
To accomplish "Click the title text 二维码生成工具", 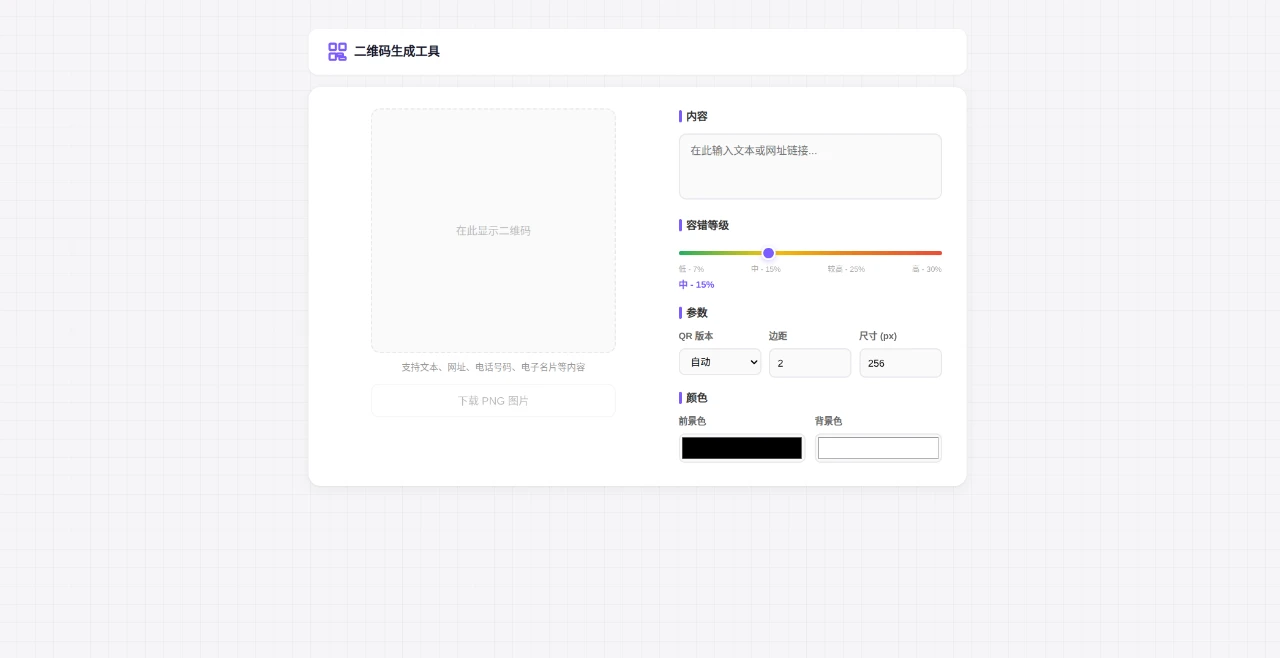I will [397, 52].
